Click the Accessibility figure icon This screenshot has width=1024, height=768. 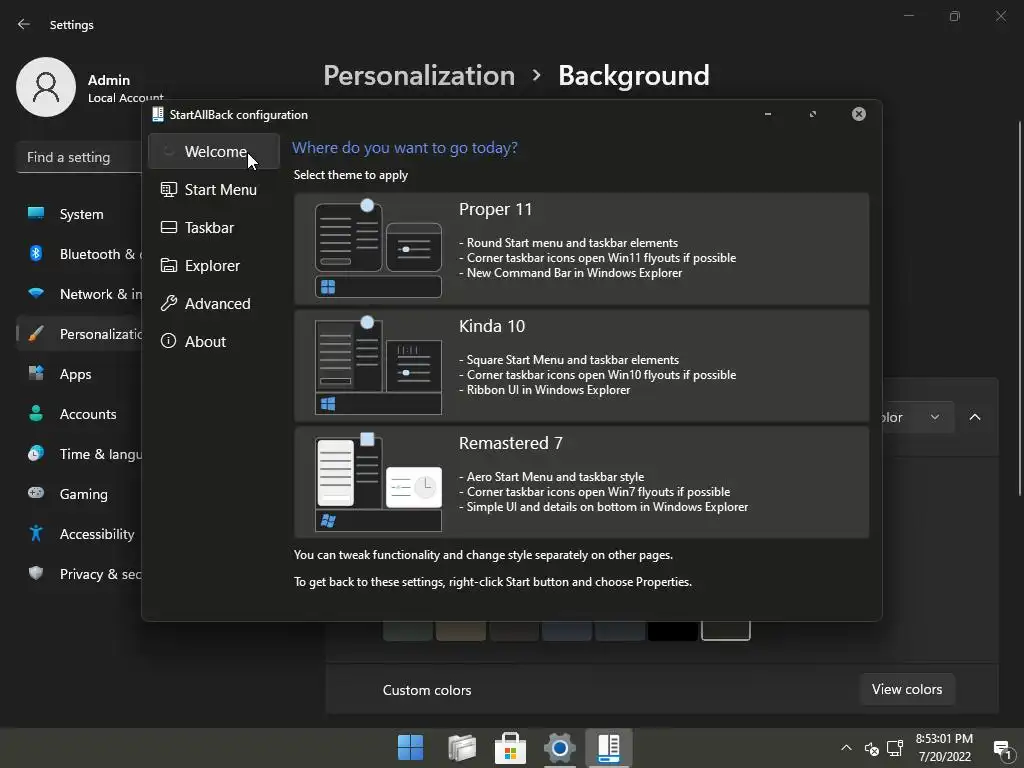(36, 534)
